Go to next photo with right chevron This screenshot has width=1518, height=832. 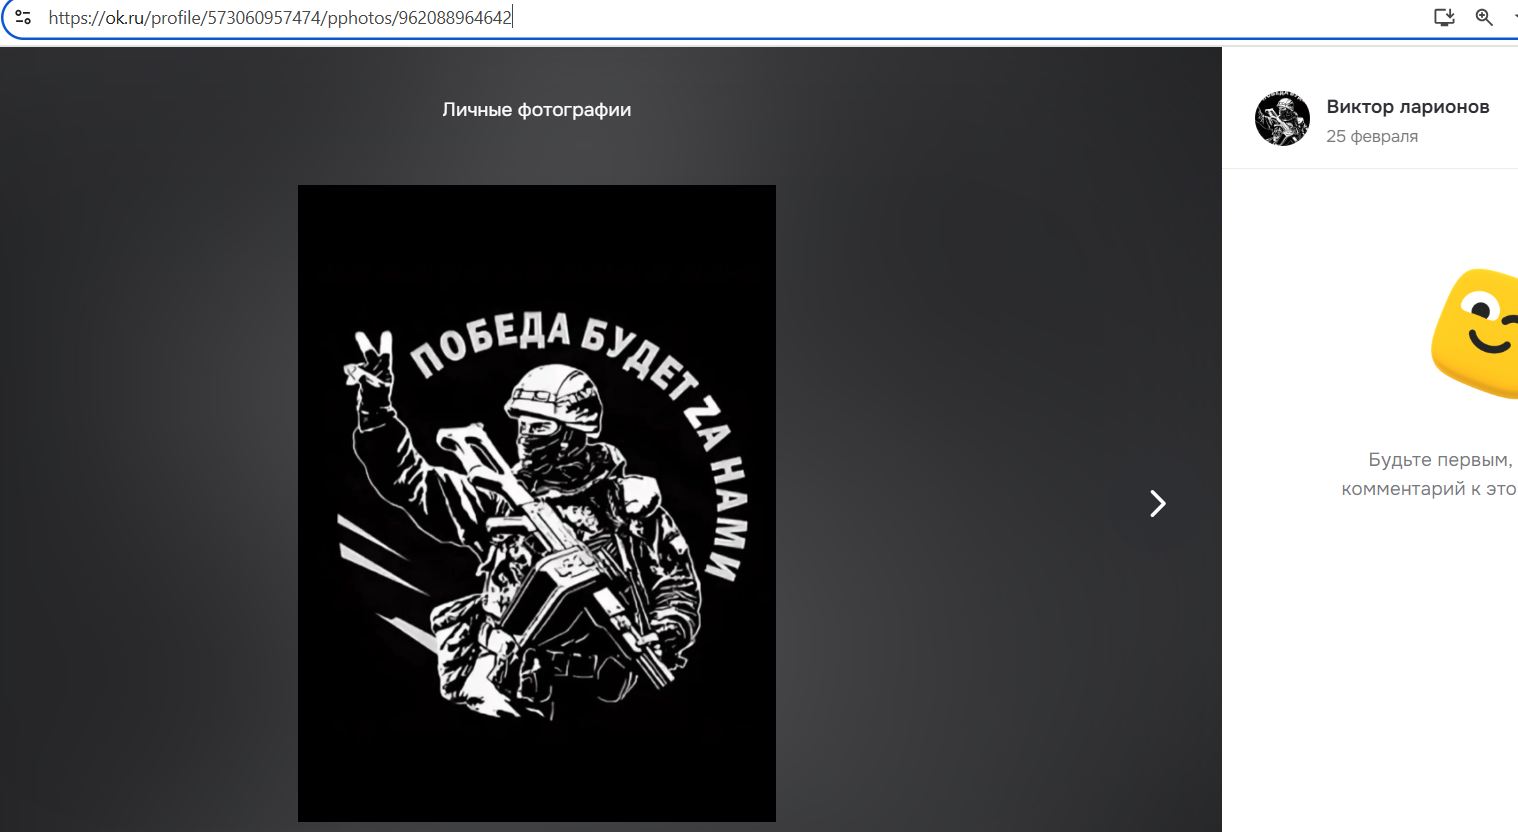[x=1157, y=503]
